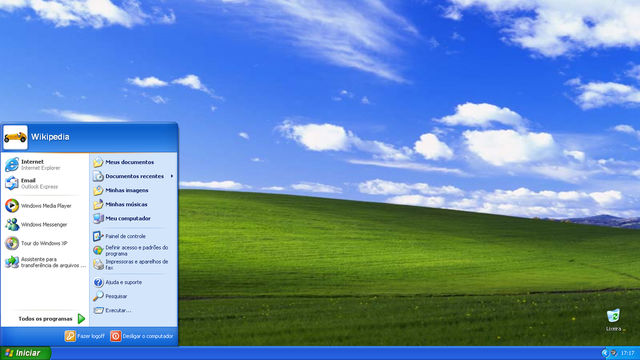
Task: Click the Pesquisar label
Action: 116,296
